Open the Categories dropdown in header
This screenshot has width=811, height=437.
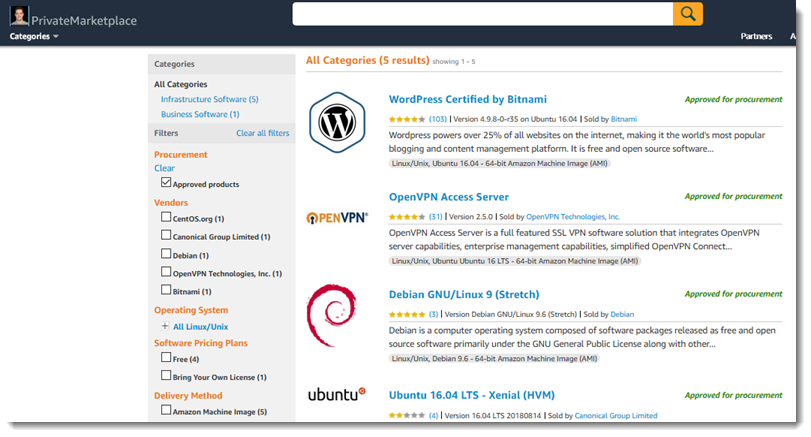click(34, 36)
